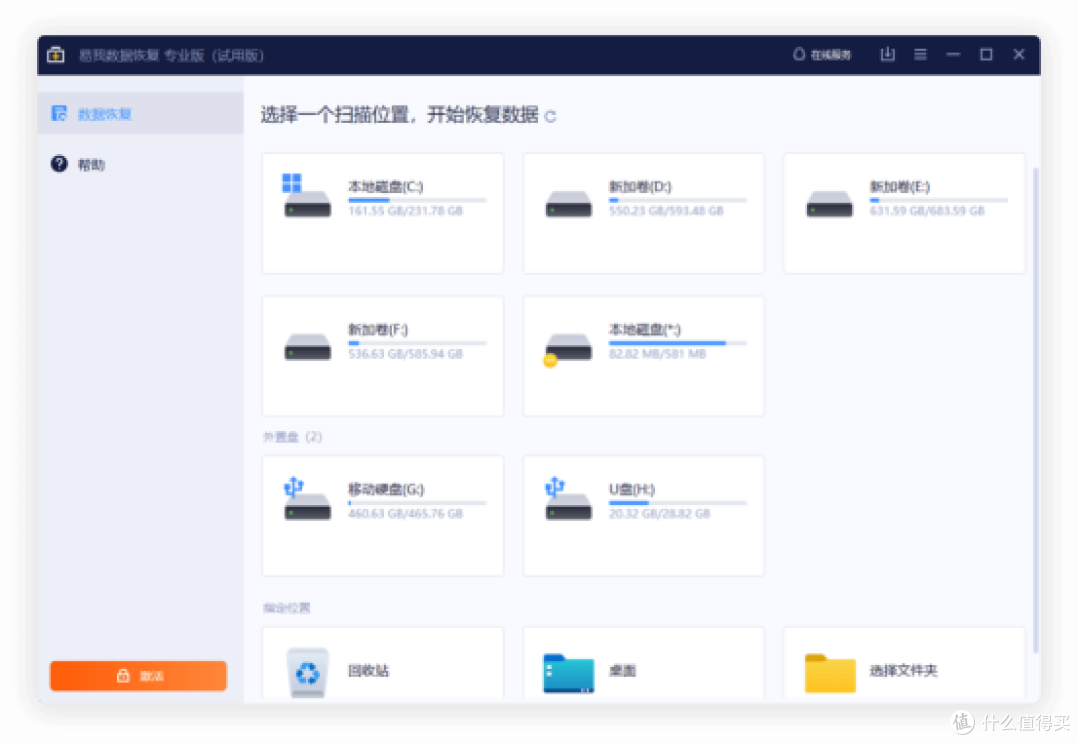
Task: Click the USB drive icon for U盘(H:)
Action: 568,499
